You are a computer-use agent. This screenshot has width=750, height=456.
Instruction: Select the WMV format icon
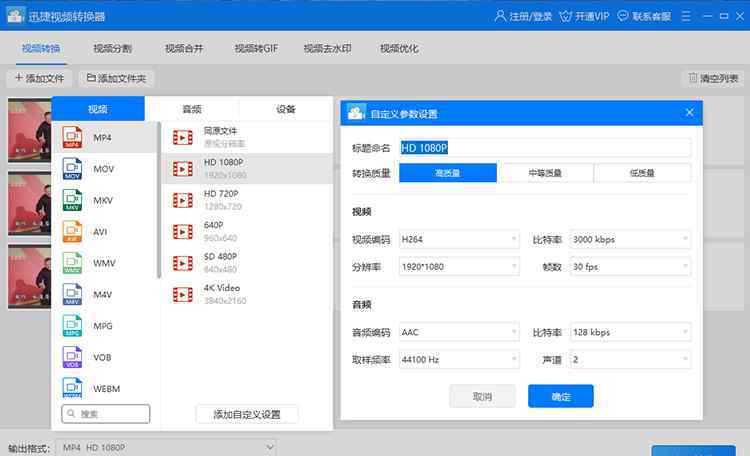72,263
